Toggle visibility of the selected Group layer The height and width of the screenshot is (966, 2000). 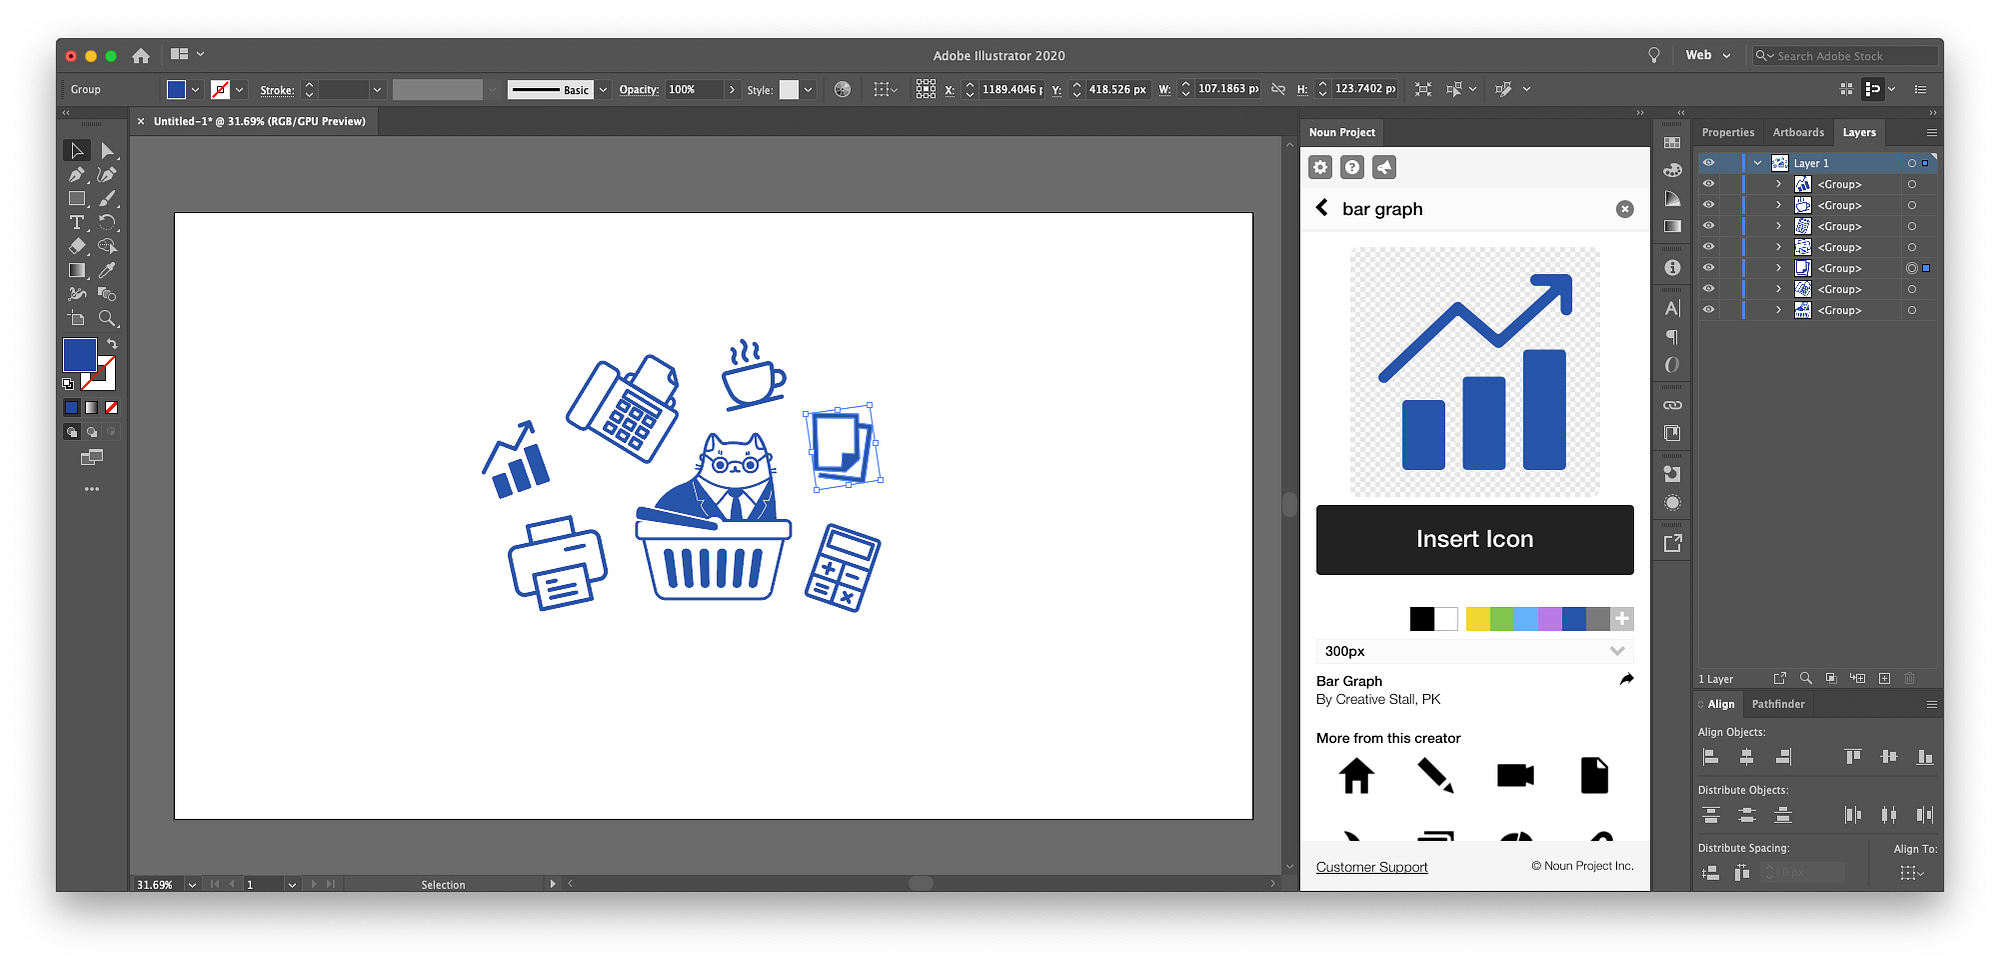(x=1708, y=268)
